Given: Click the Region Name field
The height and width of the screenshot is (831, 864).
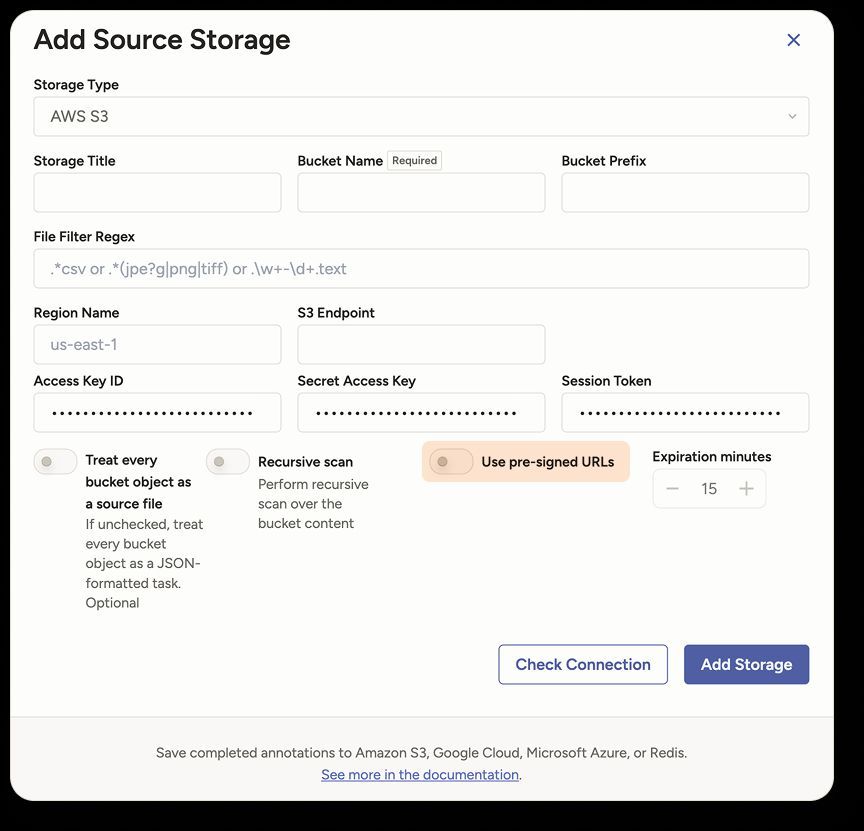Looking at the screenshot, I should tap(157, 344).
